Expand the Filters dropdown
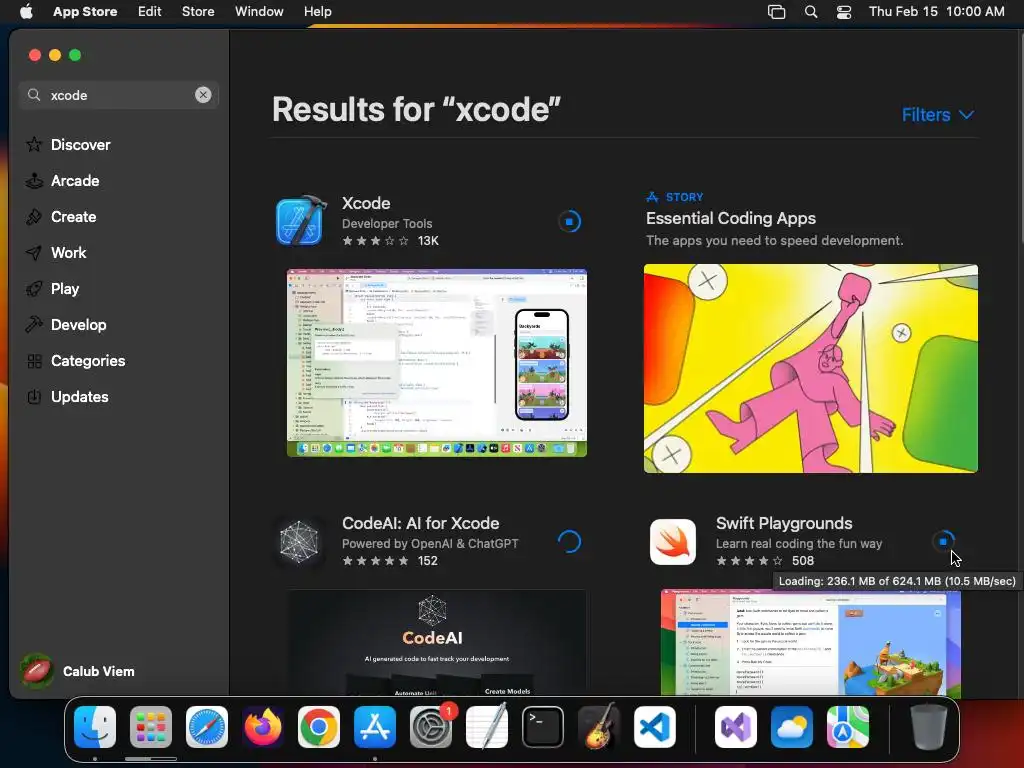 pos(938,115)
